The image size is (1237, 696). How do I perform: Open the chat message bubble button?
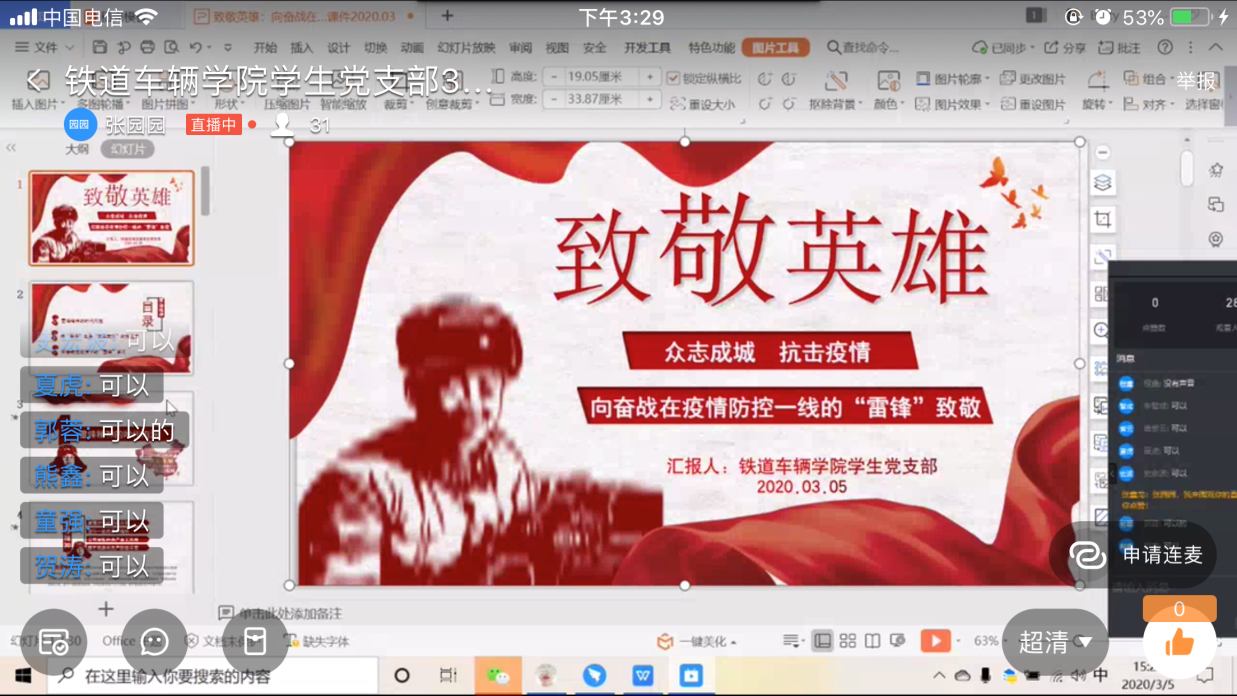point(154,642)
